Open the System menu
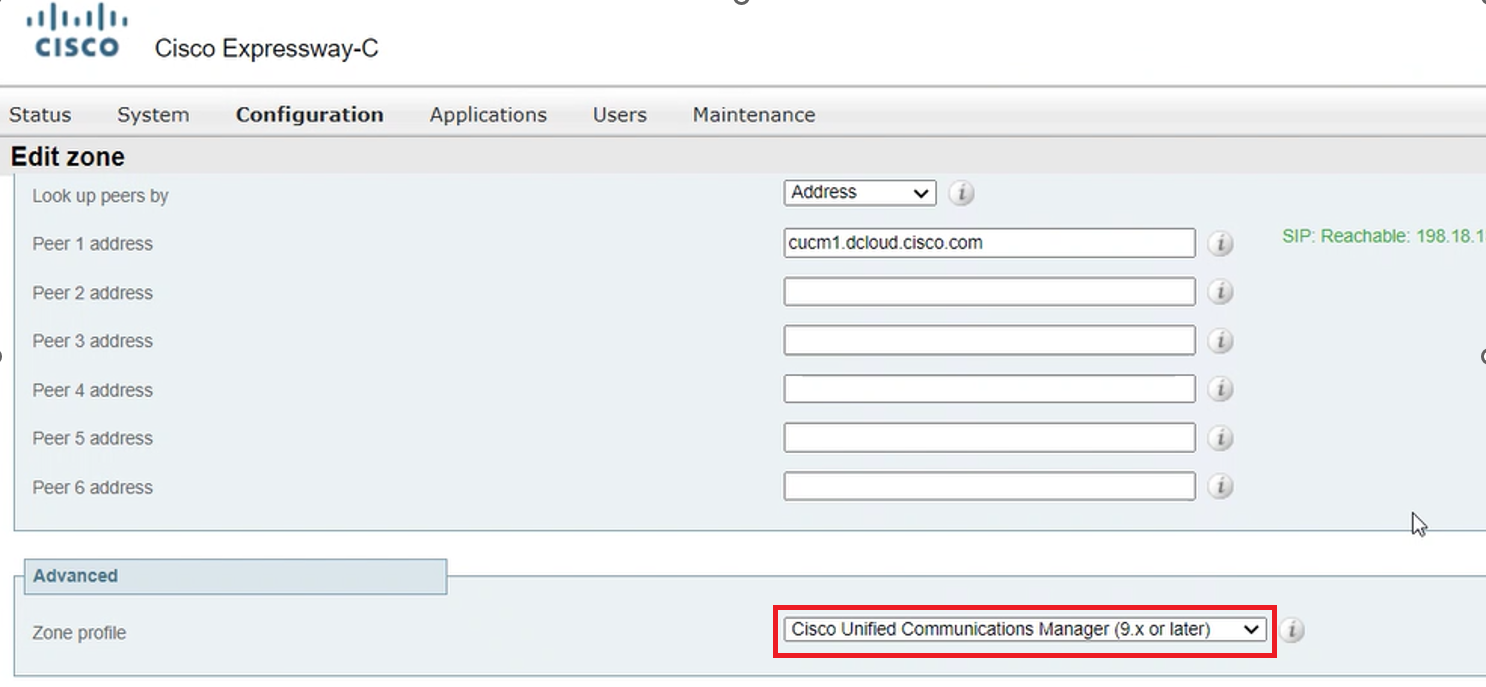The image size is (1486, 687). tap(153, 115)
